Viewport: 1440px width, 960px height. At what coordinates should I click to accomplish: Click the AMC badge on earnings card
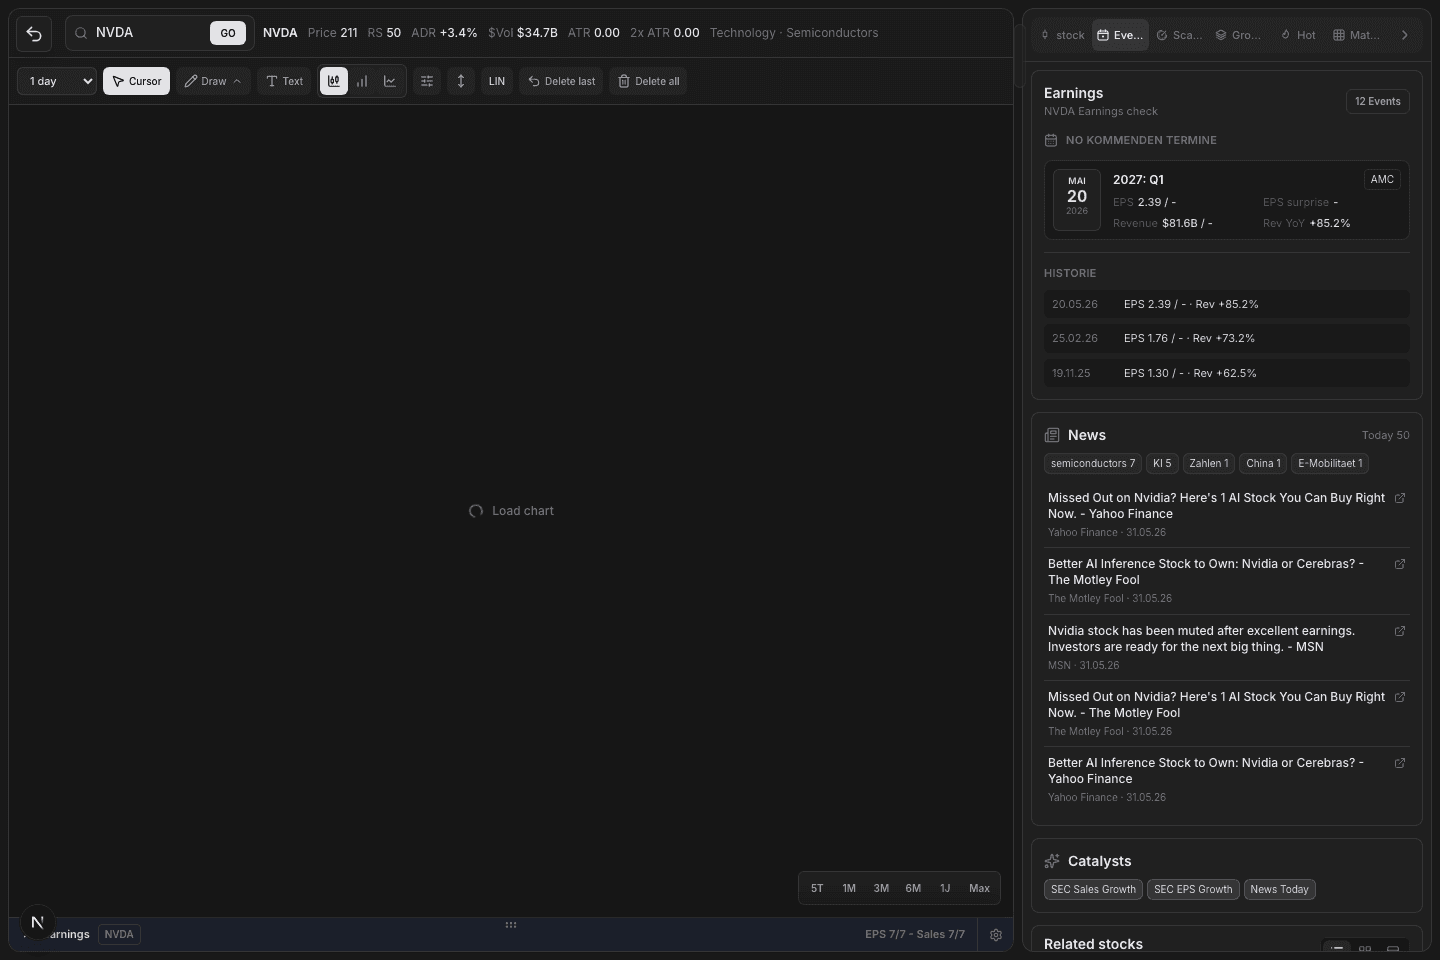click(x=1382, y=179)
